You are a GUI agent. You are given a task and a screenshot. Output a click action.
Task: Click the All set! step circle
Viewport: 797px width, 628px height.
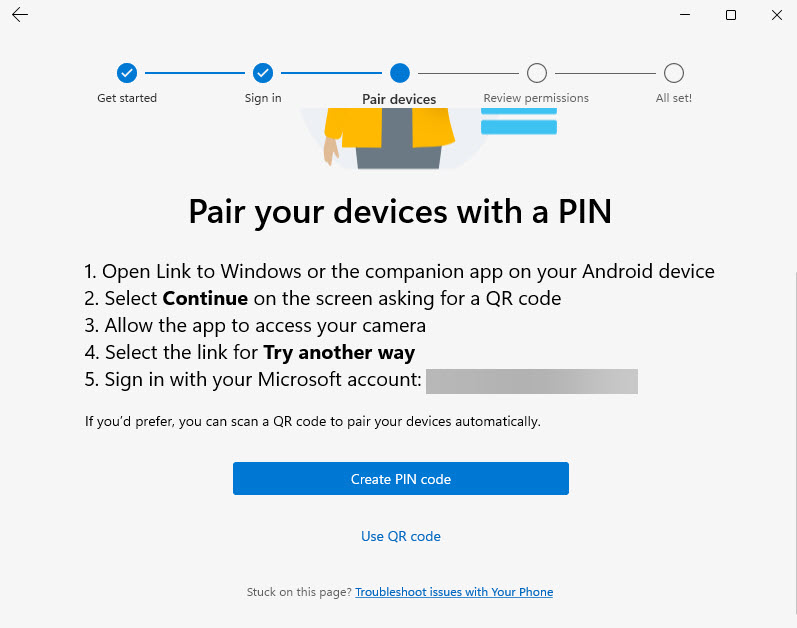click(x=674, y=73)
